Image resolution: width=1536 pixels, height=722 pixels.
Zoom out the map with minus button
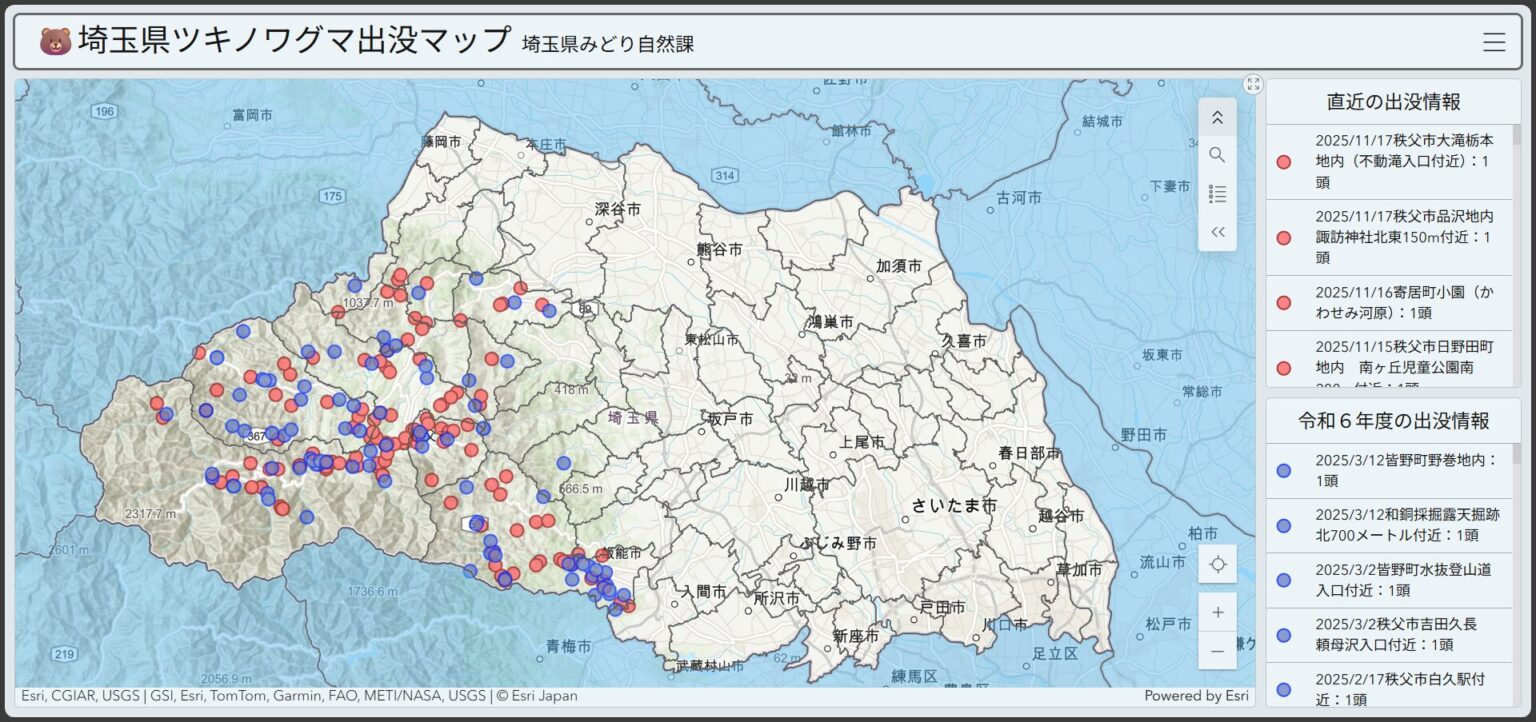(x=1217, y=651)
